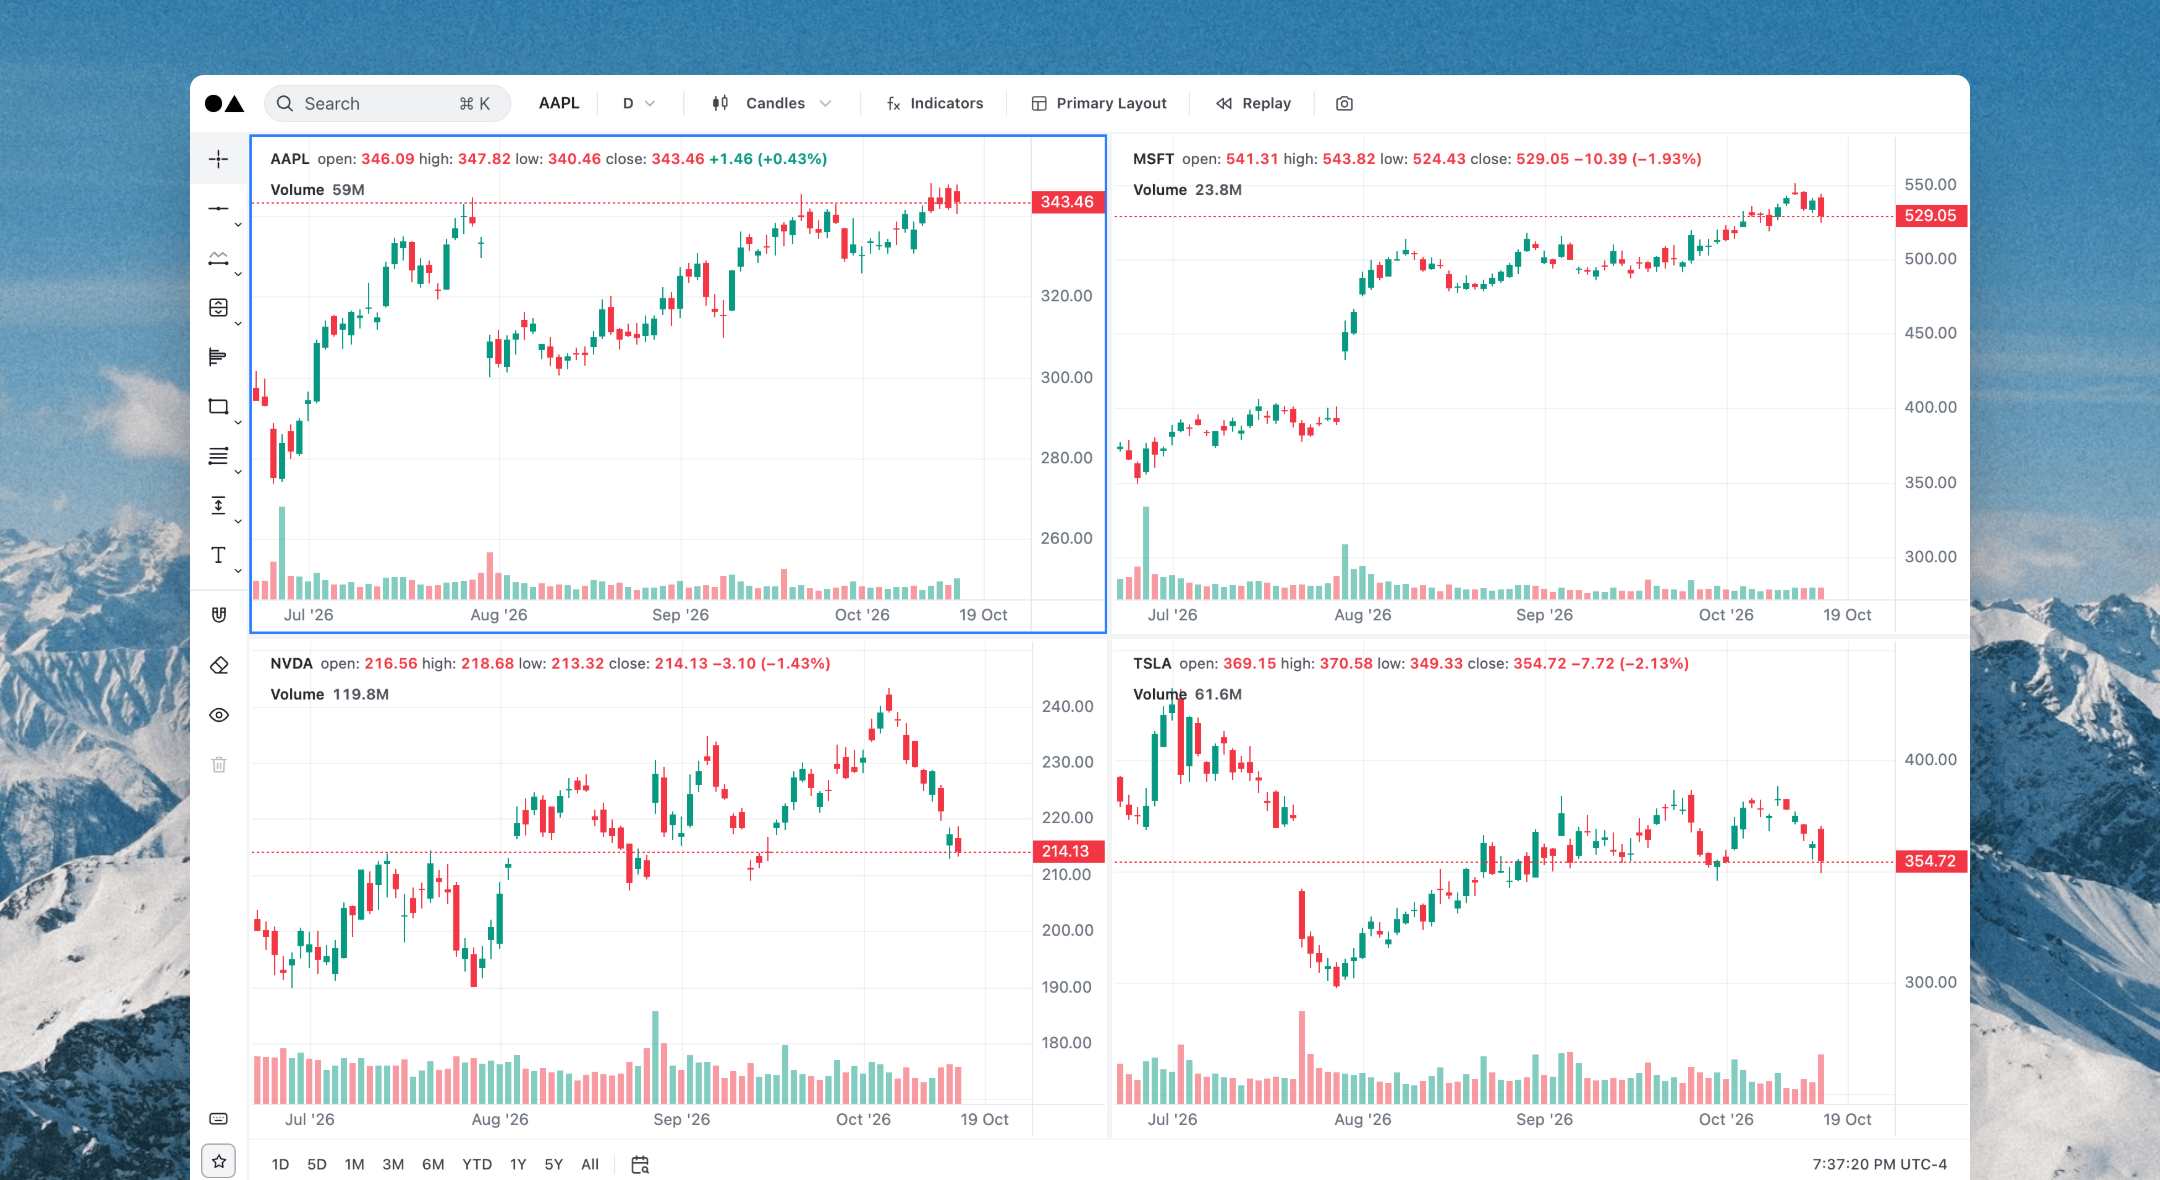Select the 1Y time range
Image resolution: width=2160 pixels, height=1180 pixels.
point(518,1164)
